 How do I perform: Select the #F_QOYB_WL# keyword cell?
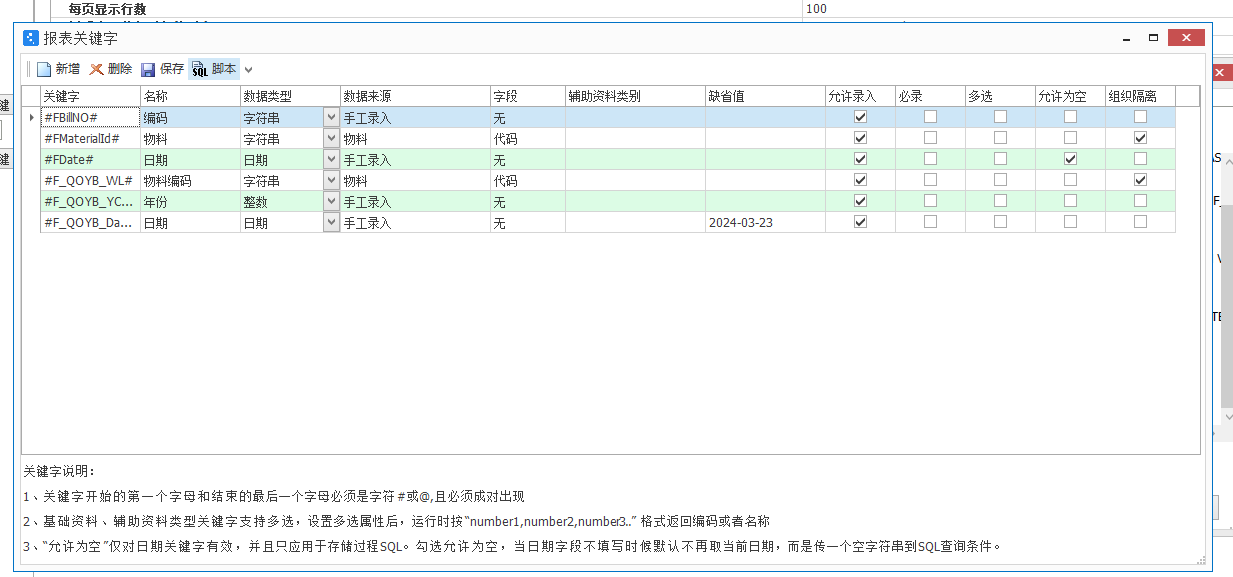click(x=90, y=181)
